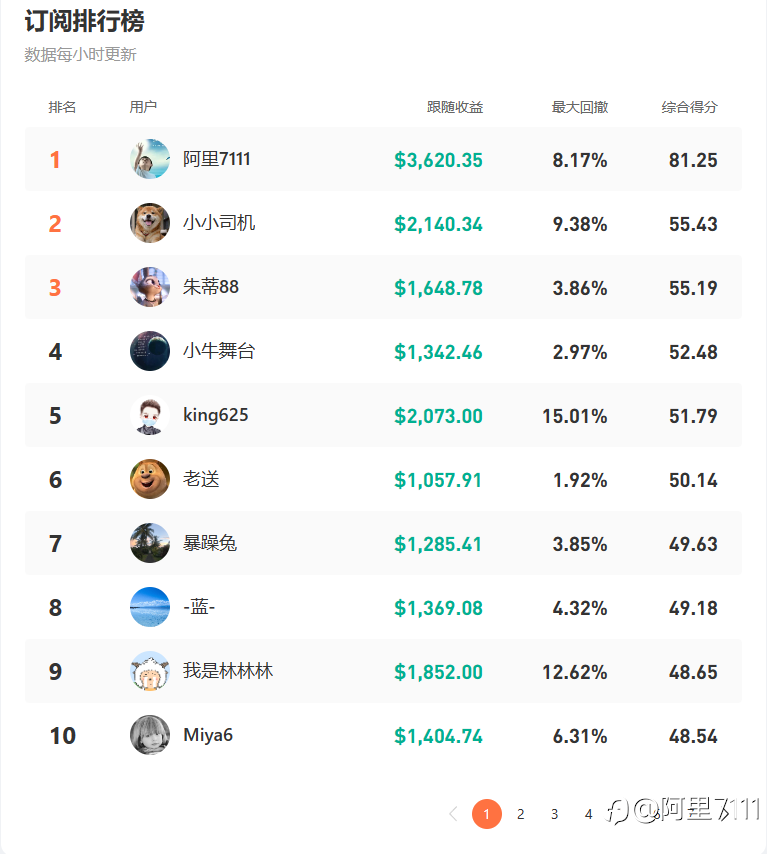Click Miya6's grayscale avatar
The image size is (767, 854).
(x=150, y=735)
